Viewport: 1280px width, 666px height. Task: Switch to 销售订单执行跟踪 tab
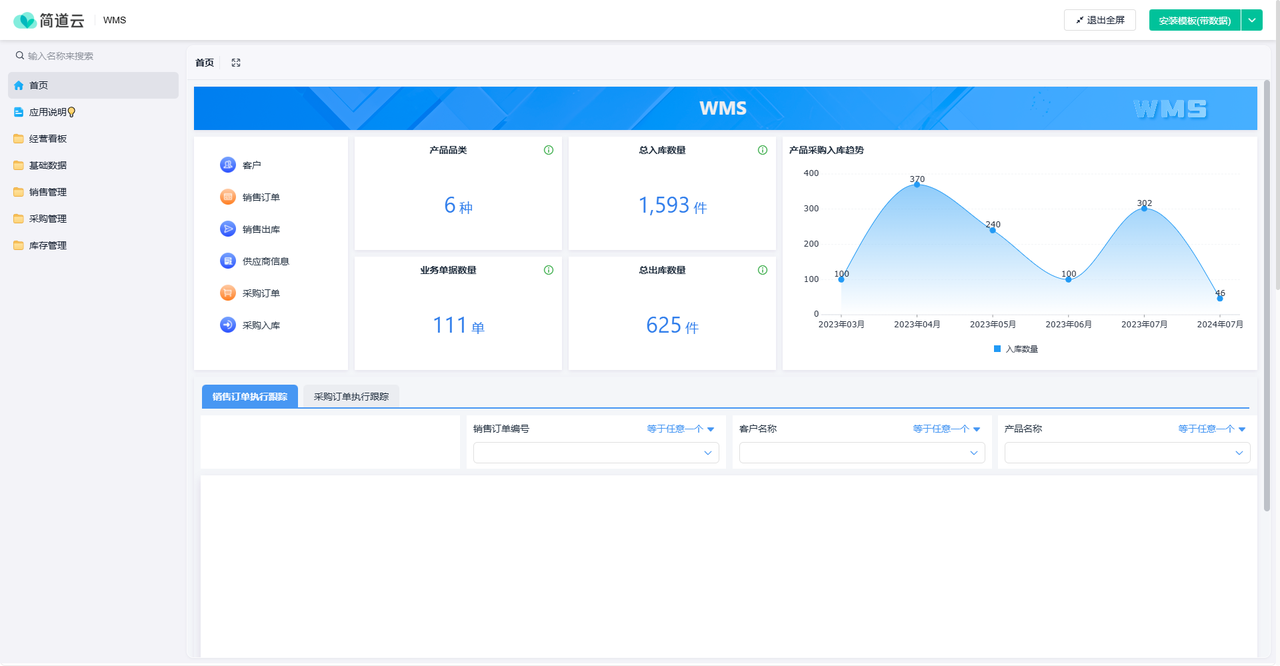click(x=250, y=396)
